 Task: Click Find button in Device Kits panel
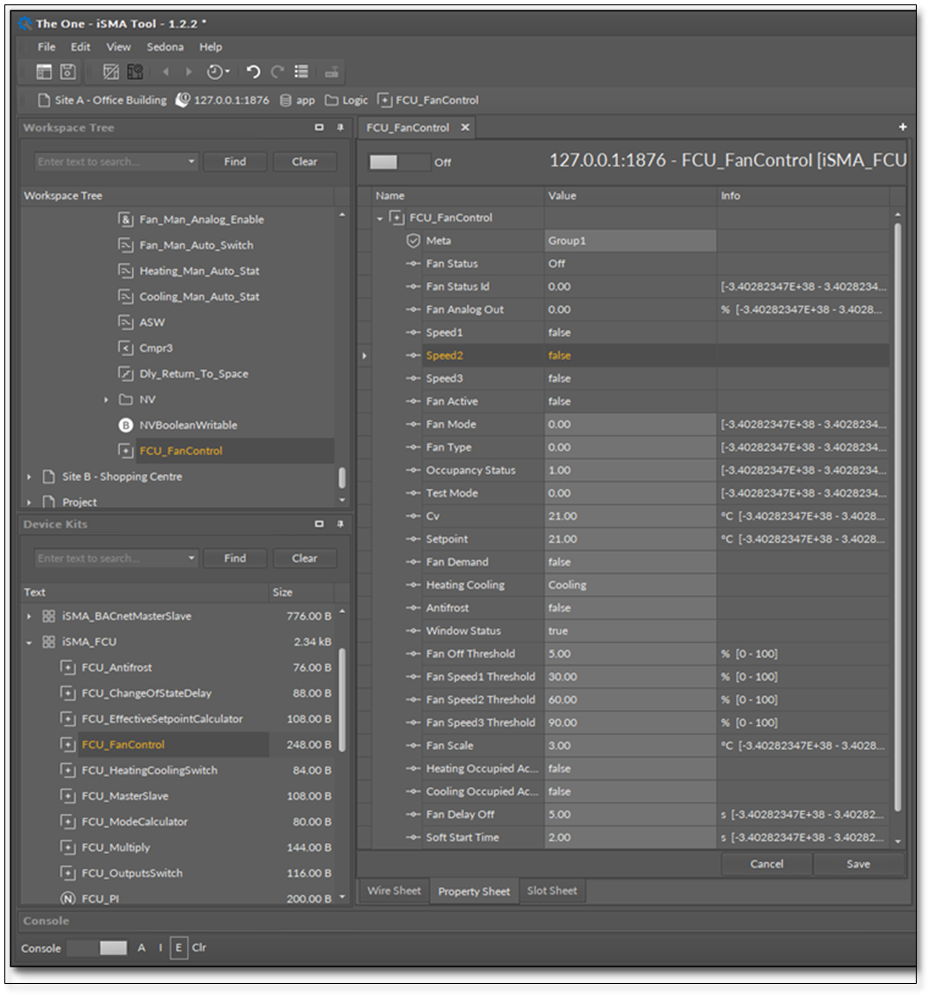[x=235, y=559]
